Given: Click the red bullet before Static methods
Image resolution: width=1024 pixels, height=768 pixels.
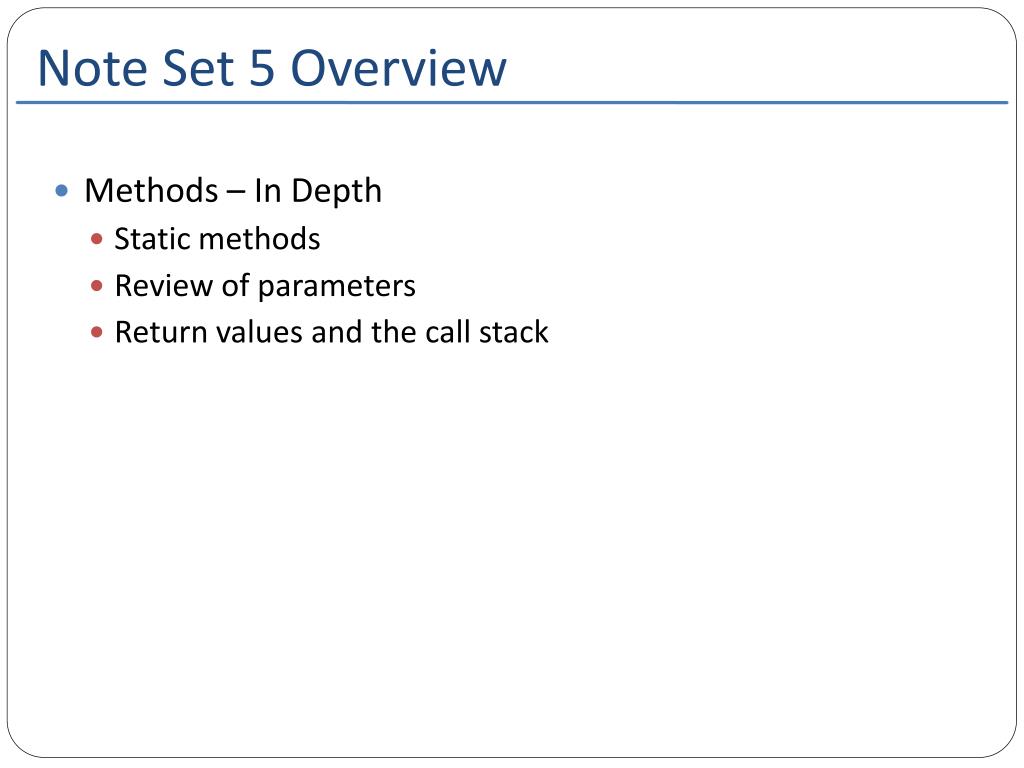Looking at the screenshot, I should coord(97,239).
